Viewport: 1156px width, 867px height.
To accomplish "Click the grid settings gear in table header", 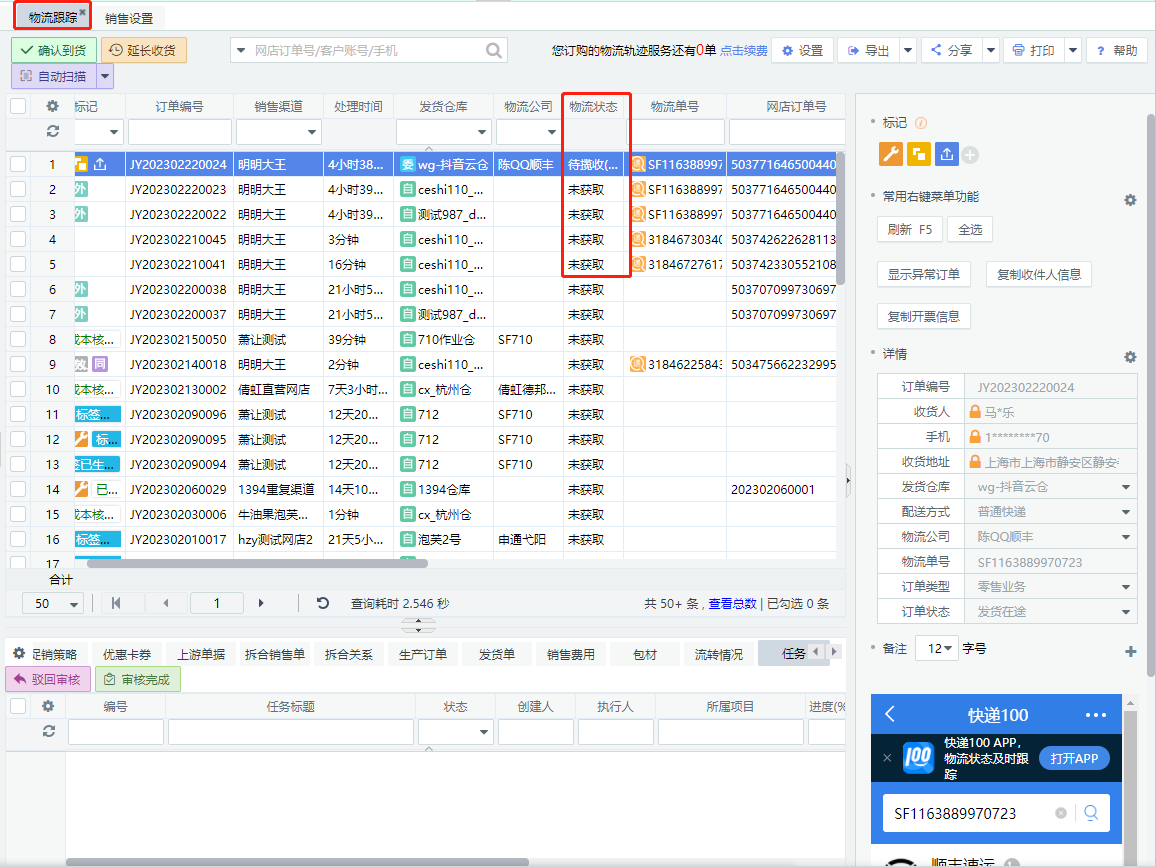I will [52, 106].
